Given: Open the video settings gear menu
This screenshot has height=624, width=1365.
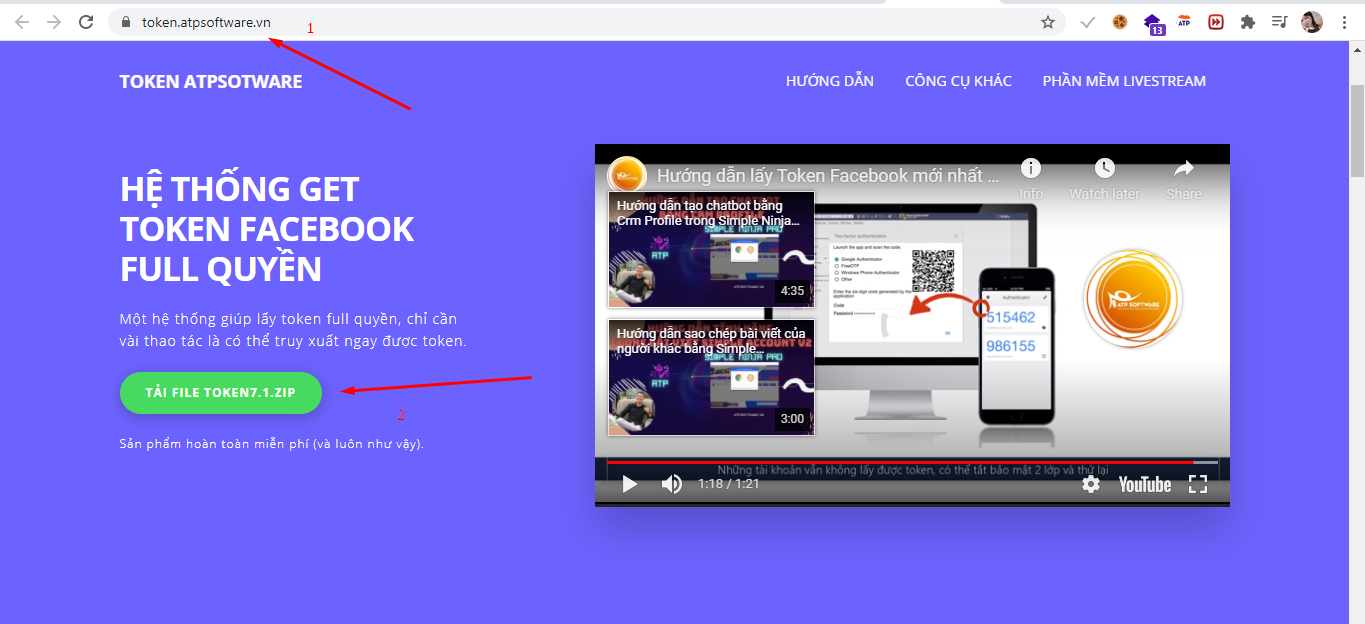Looking at the screenshot, I should 1089,484.
